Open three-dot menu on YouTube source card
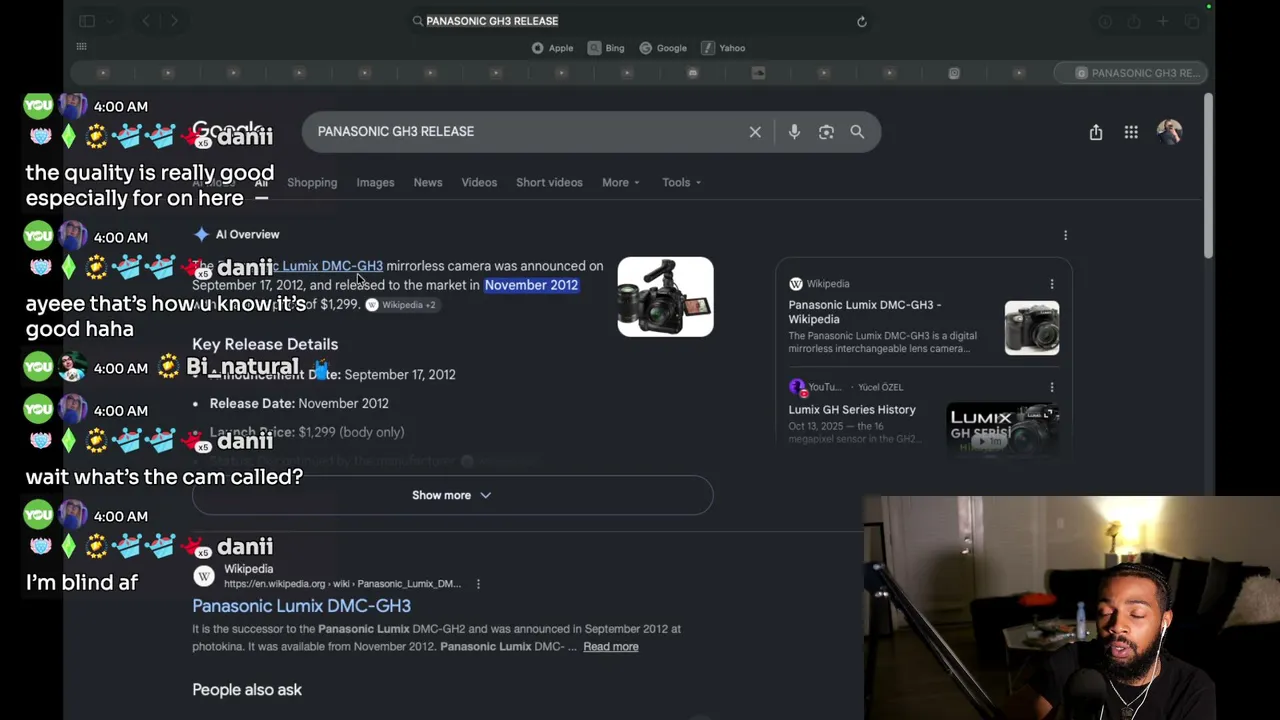The image size is (1280, 720). [x=1052, y=387]
